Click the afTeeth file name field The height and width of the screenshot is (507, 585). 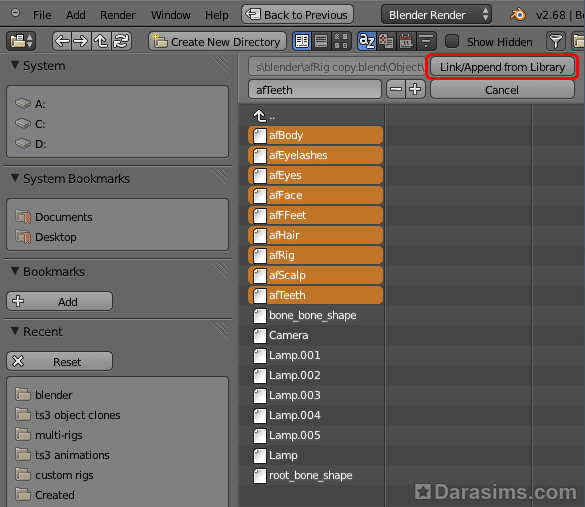(x=315, y=90)
